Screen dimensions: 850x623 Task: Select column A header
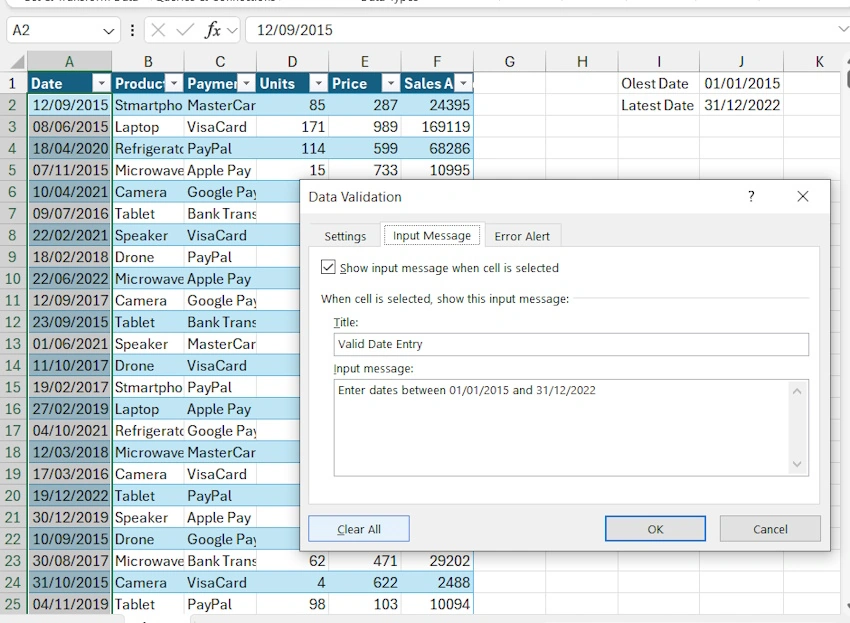pos(69,62)
